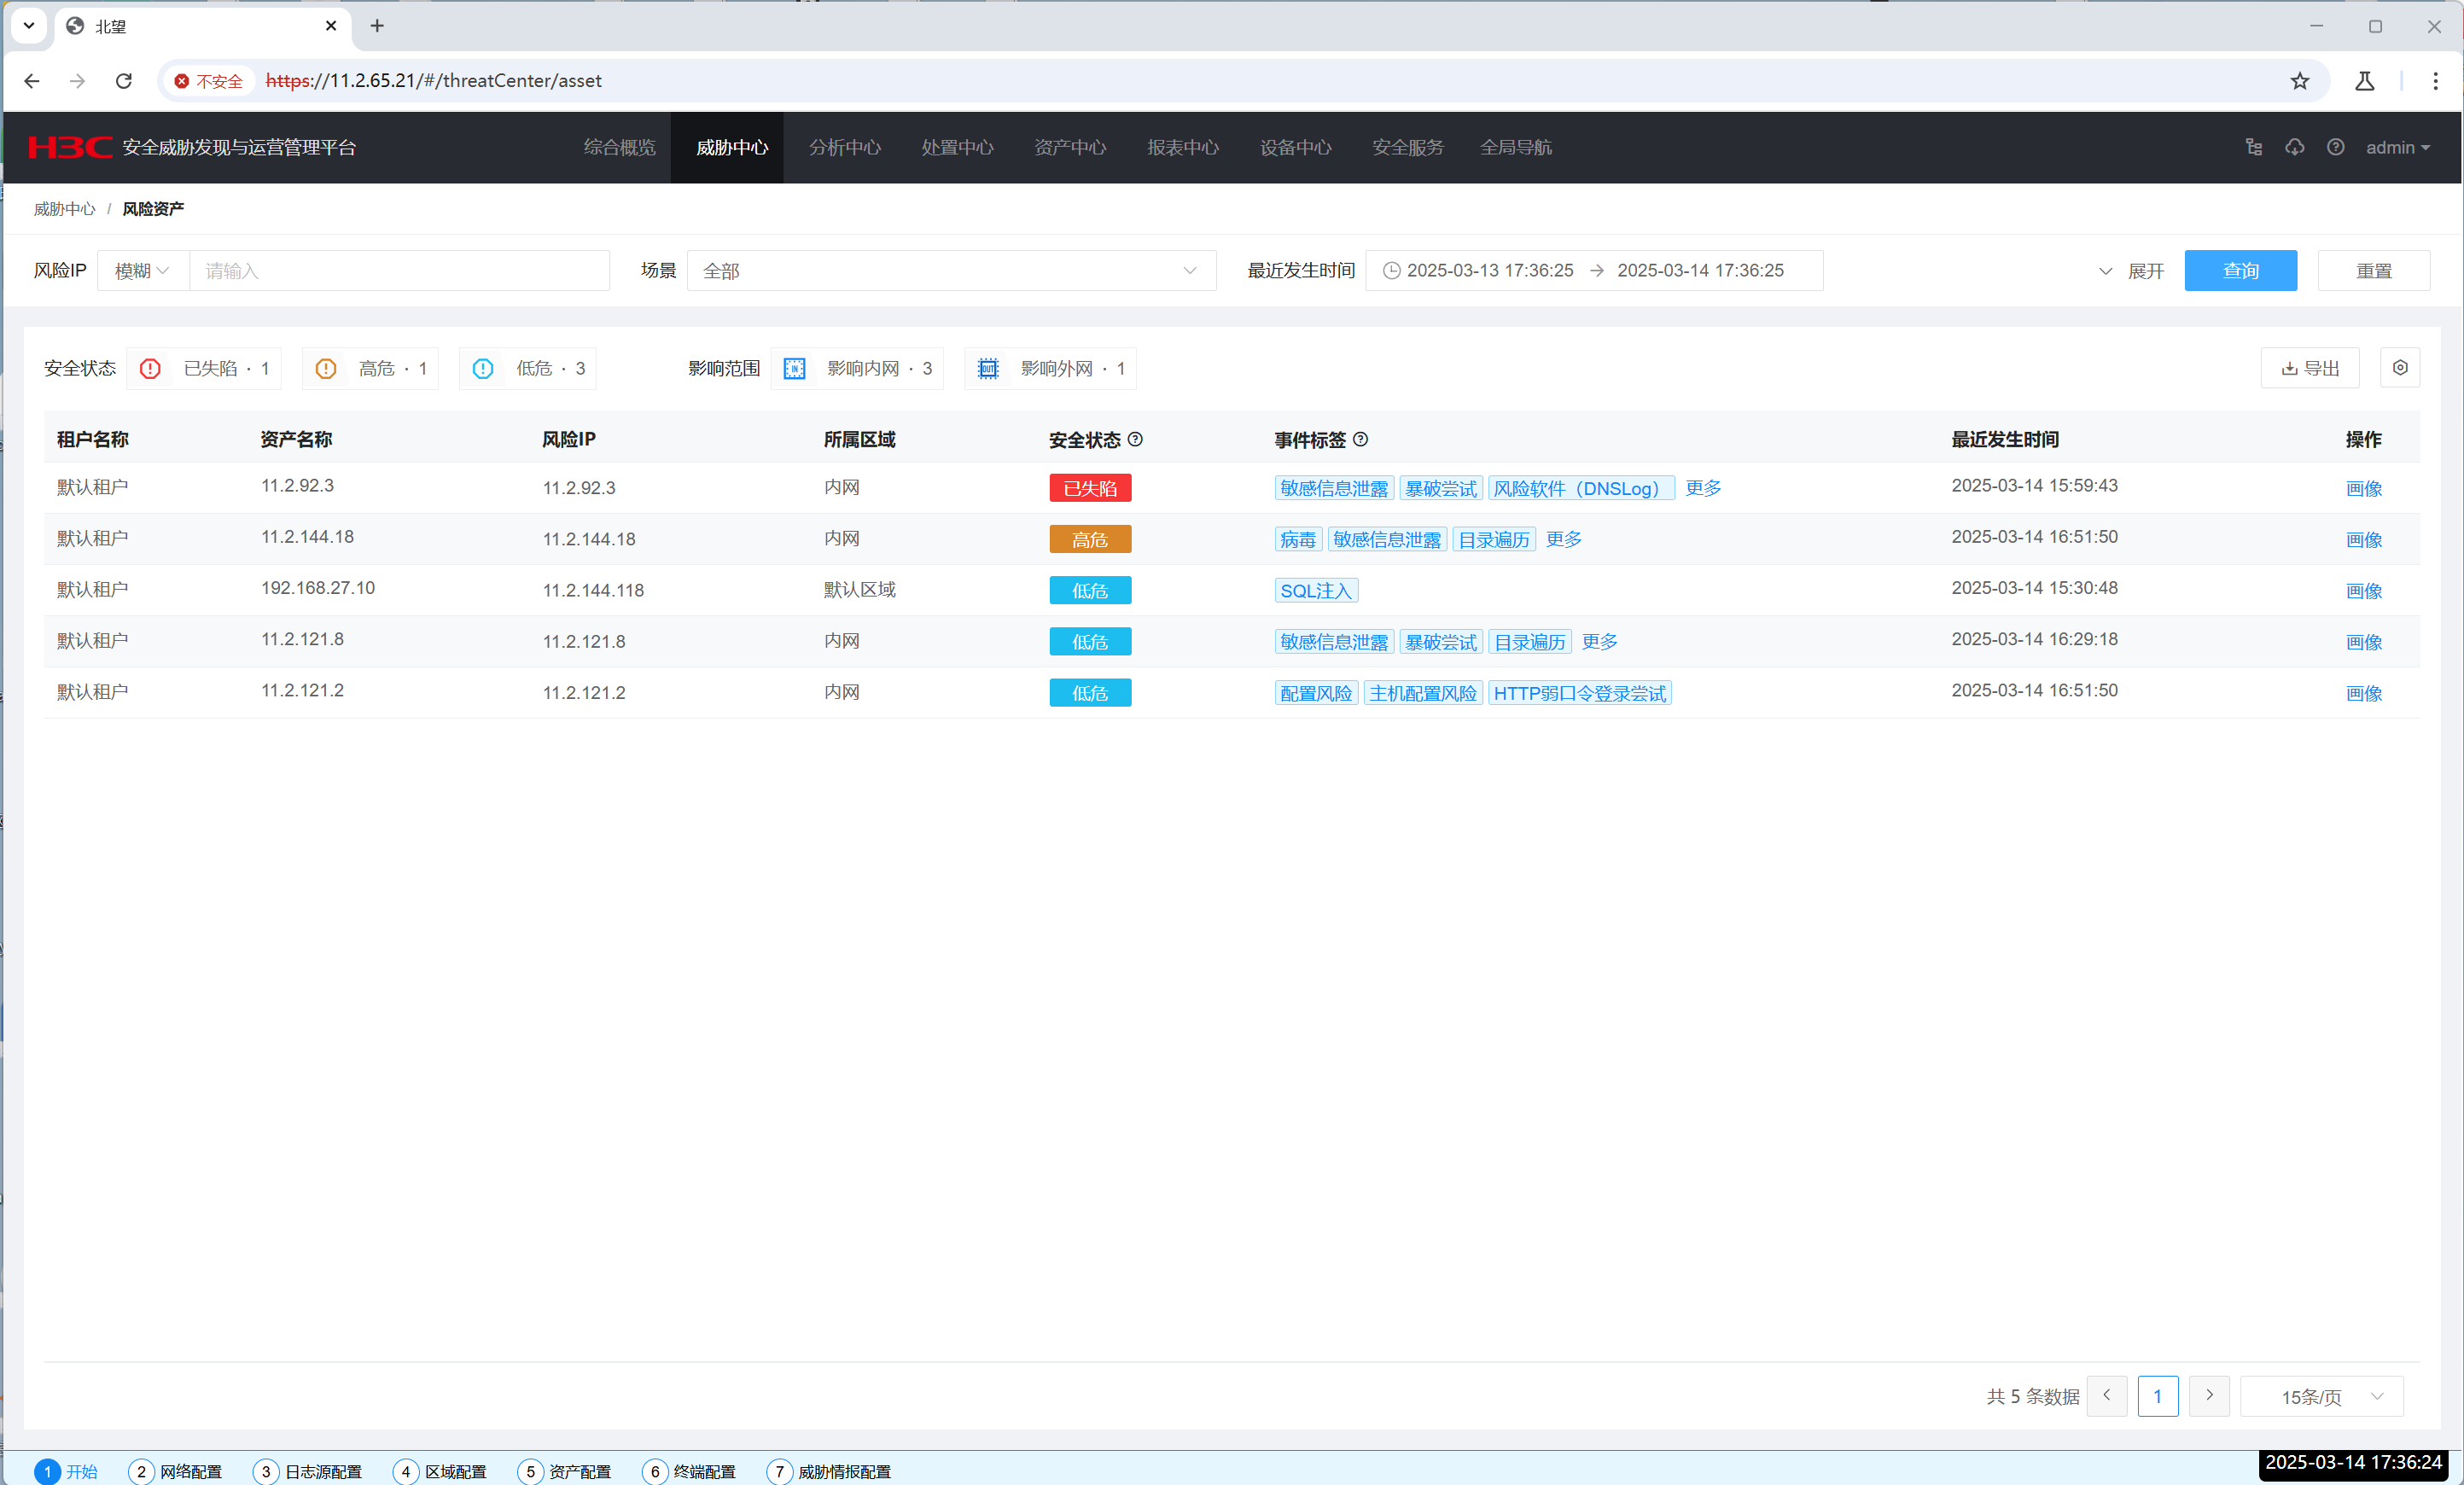Open the topology tree icon in the header
The image size is (2464, 1485).
point(2254,147)
